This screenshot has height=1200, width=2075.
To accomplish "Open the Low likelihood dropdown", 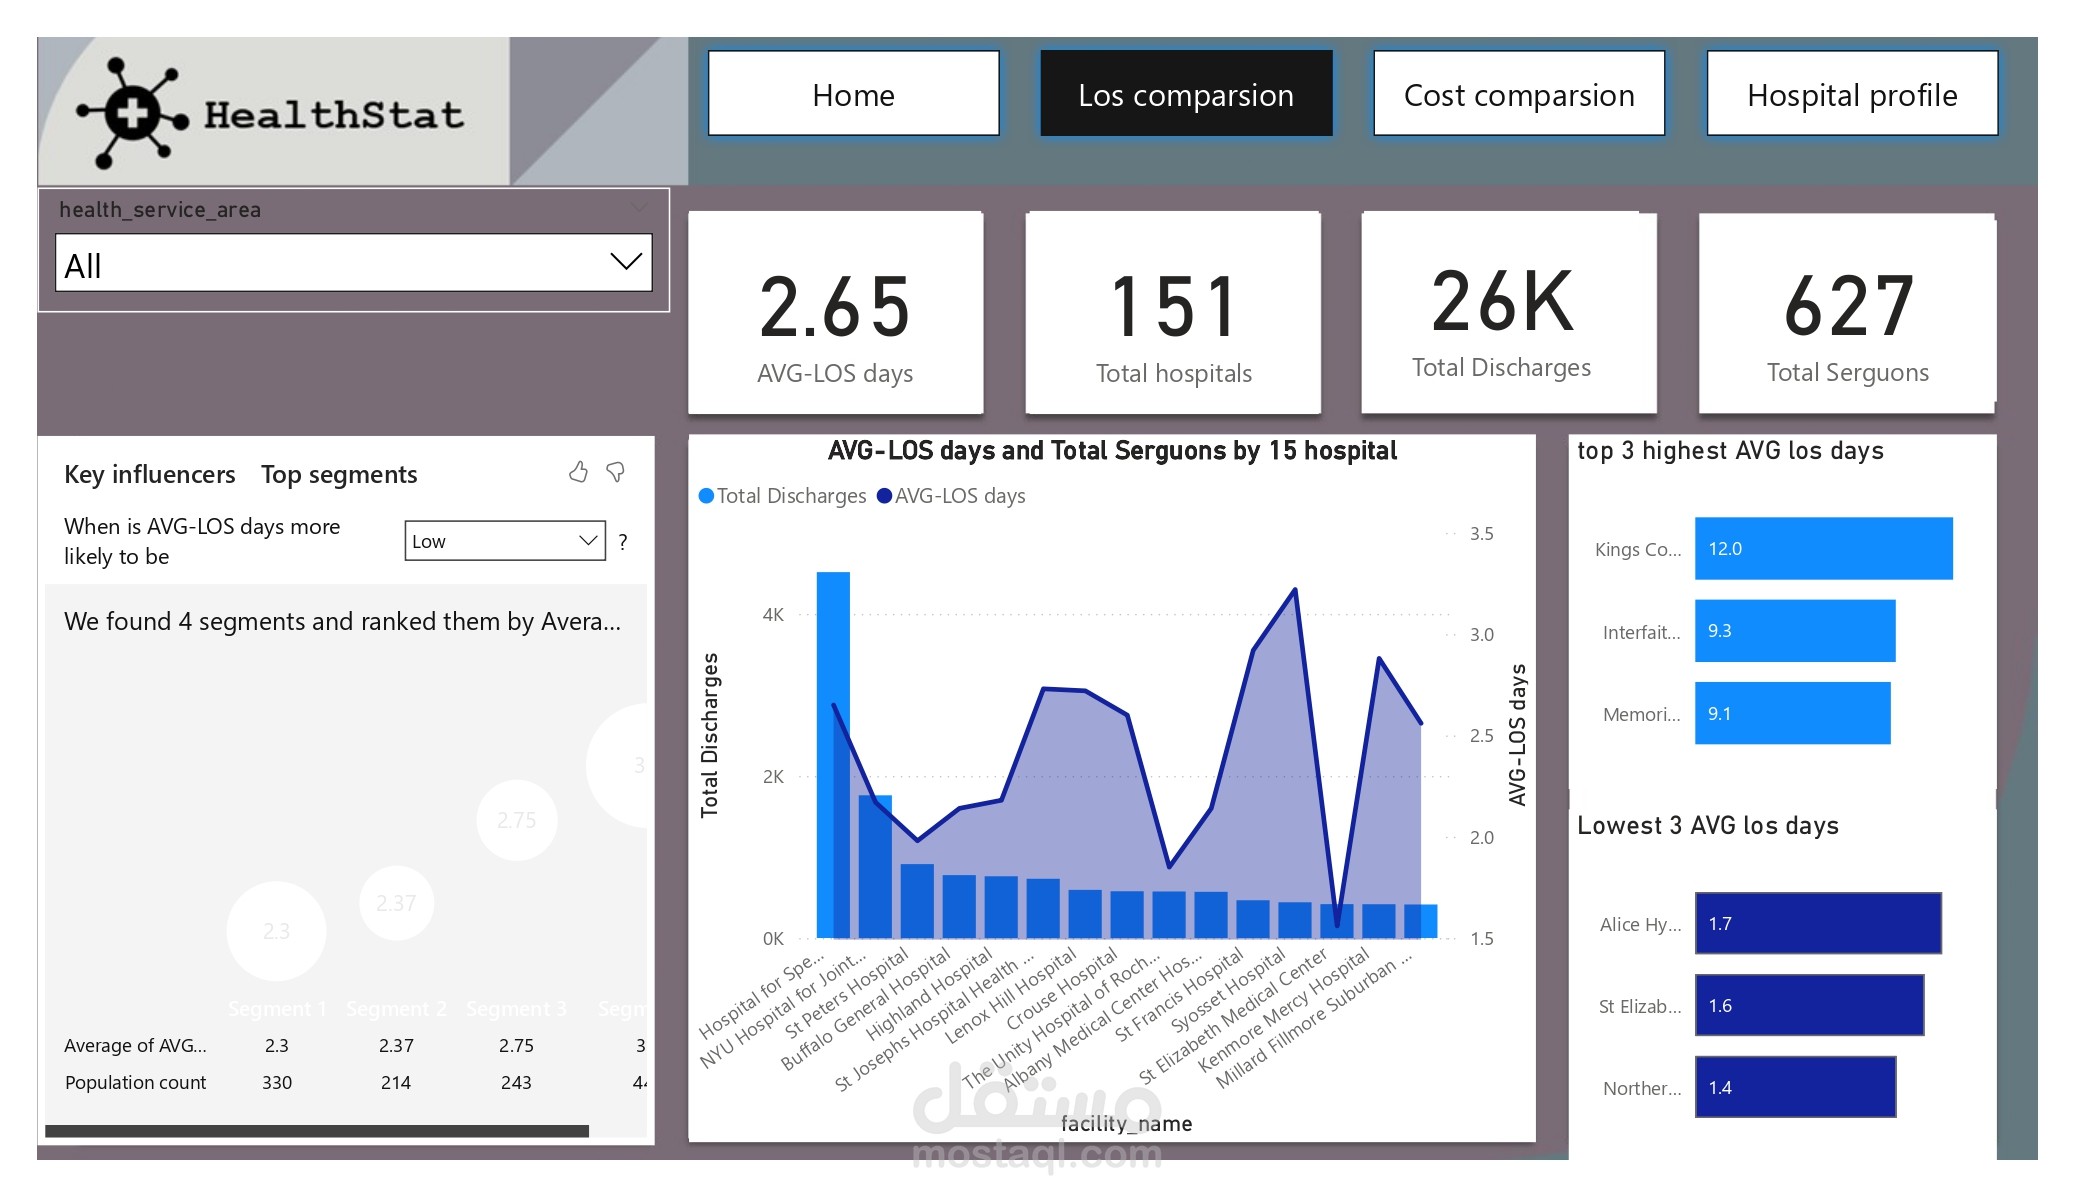I will [x=505, y=541].
